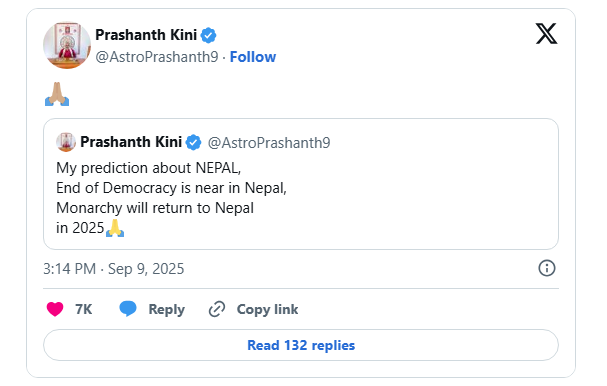Open the @AstroPrashanth9 handle in the header
Screen dimensions: 607x386
click(x=157, y=57)
